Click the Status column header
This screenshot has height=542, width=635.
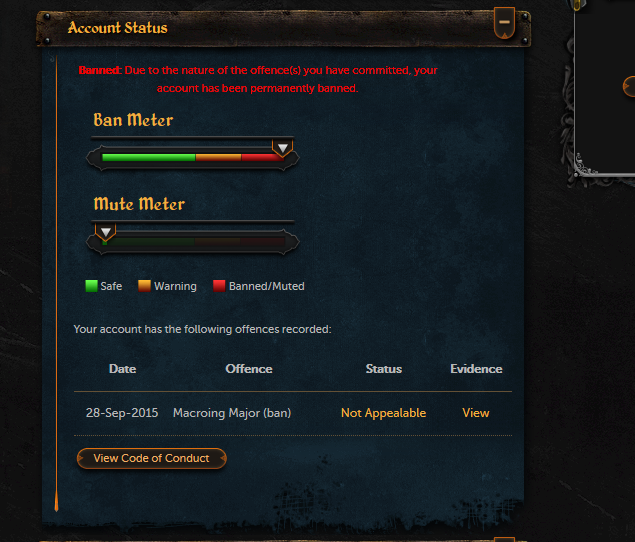point(384,369)
